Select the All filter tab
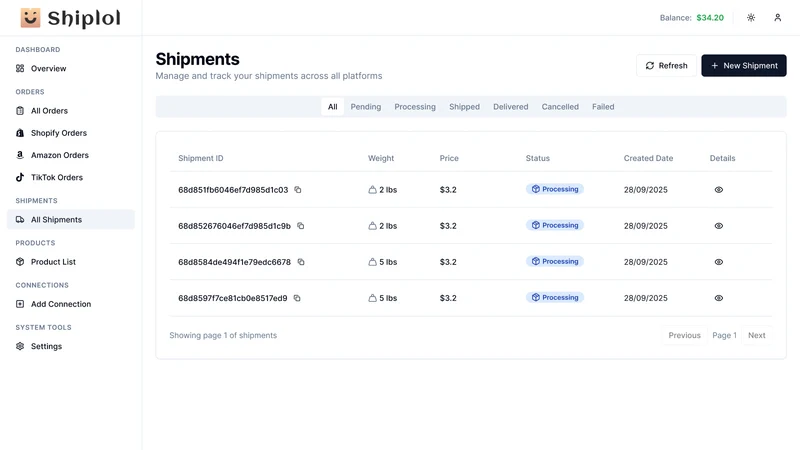This screenshot has height=450, width=800. (333, 107)
